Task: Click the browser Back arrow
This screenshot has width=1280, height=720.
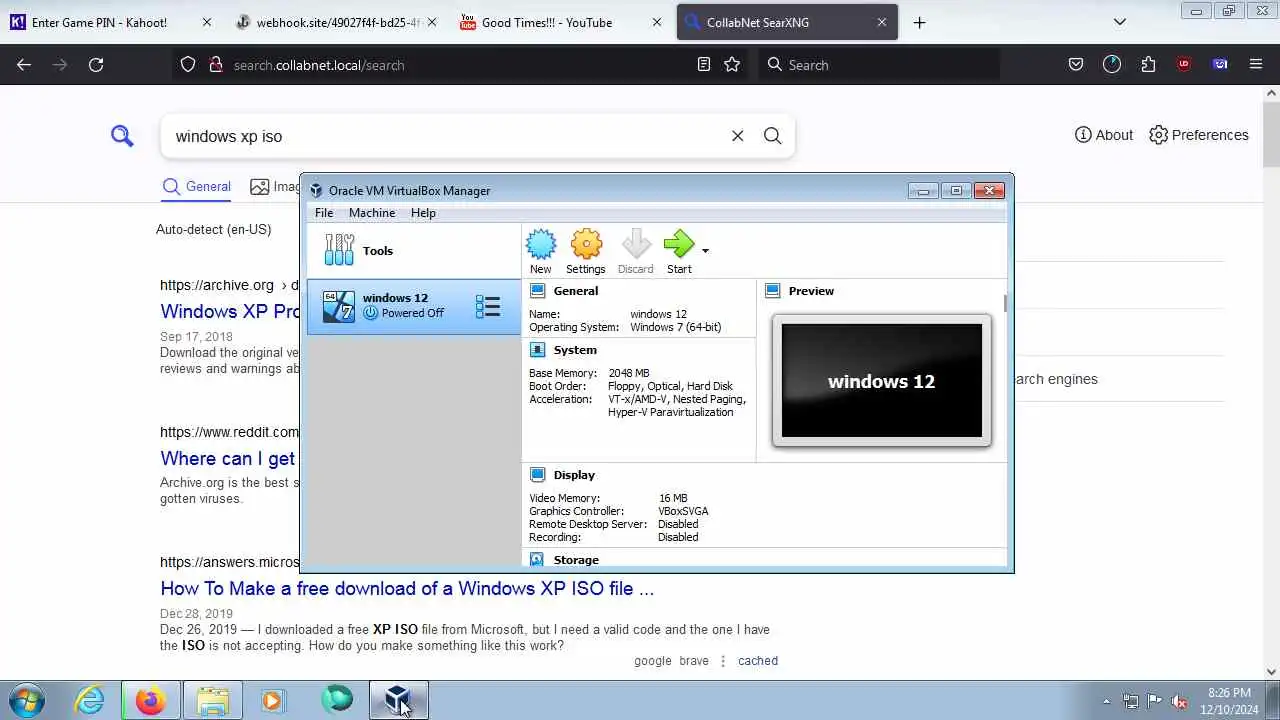Action: pyautogui.click(x=24, y=64)
